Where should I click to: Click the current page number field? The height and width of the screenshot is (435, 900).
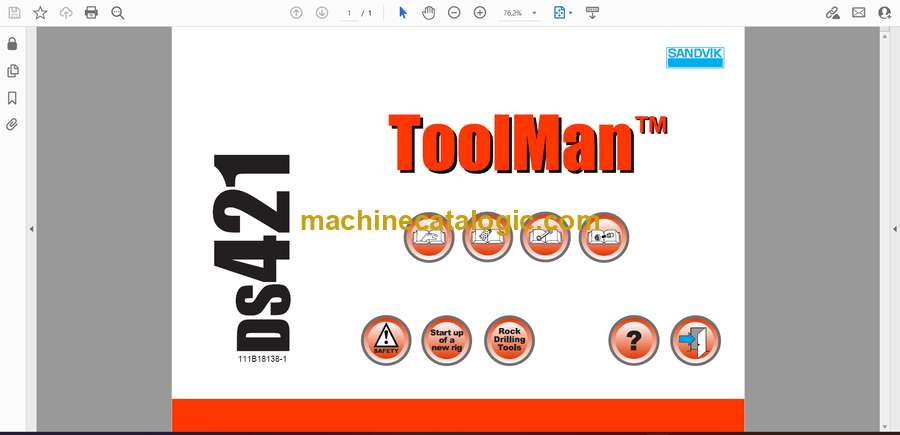(349, 13)
